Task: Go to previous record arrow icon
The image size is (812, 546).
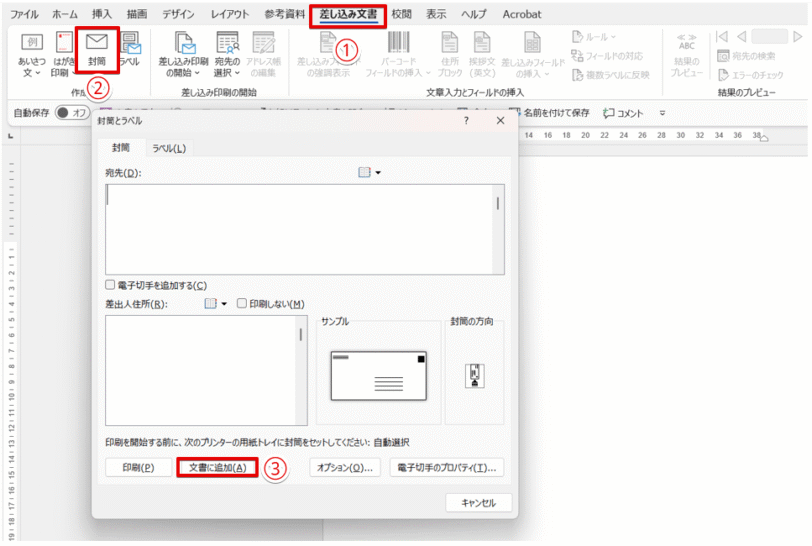Action: (742, 37)
